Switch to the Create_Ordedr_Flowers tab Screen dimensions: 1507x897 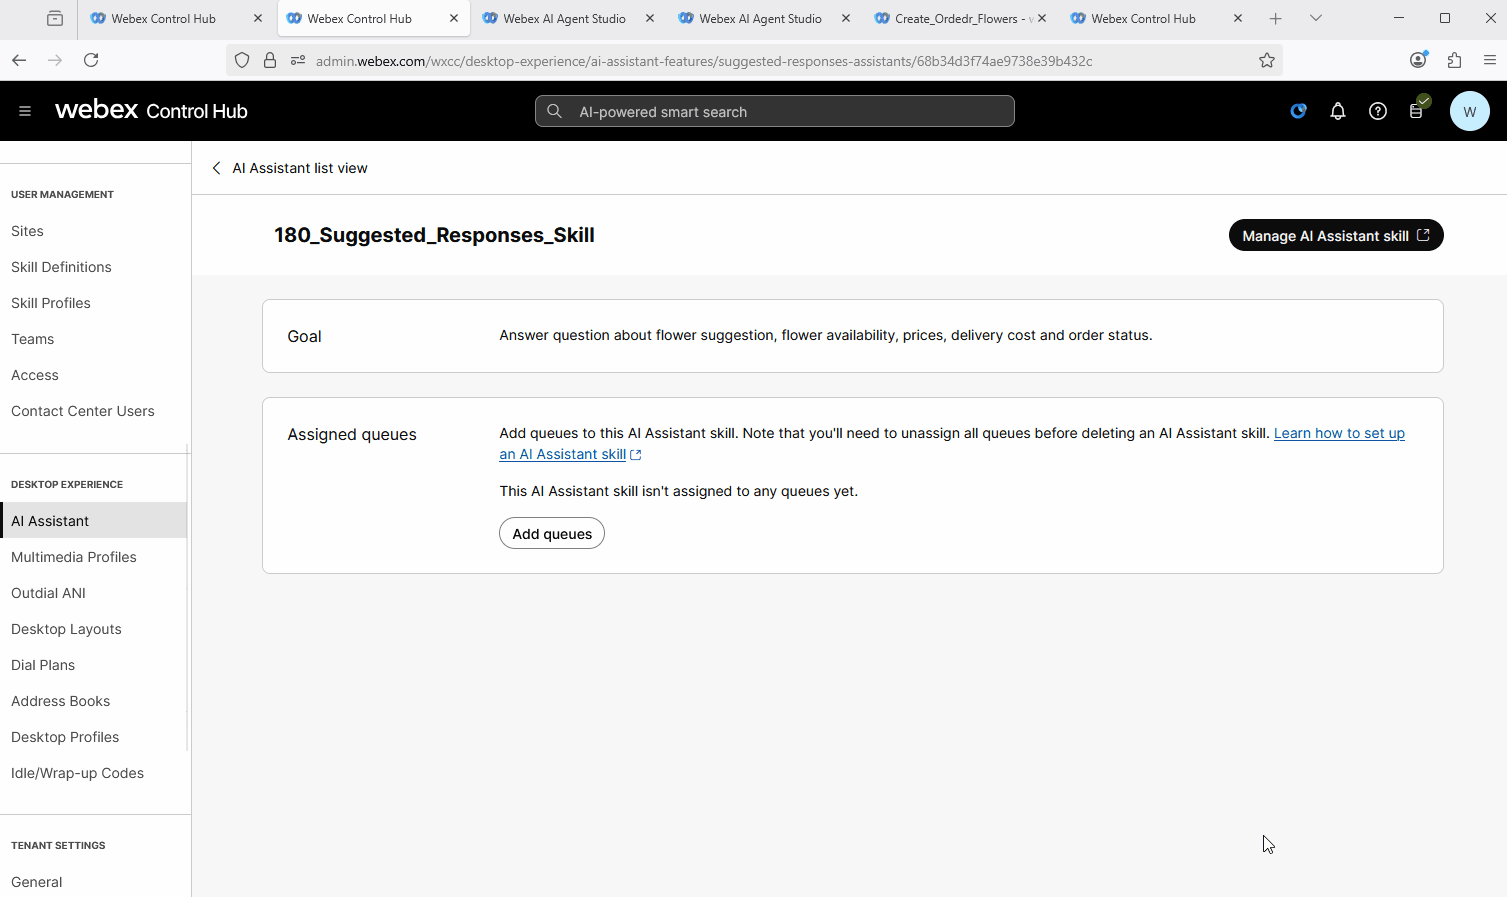pyautogui.click(x=955, y=18)
